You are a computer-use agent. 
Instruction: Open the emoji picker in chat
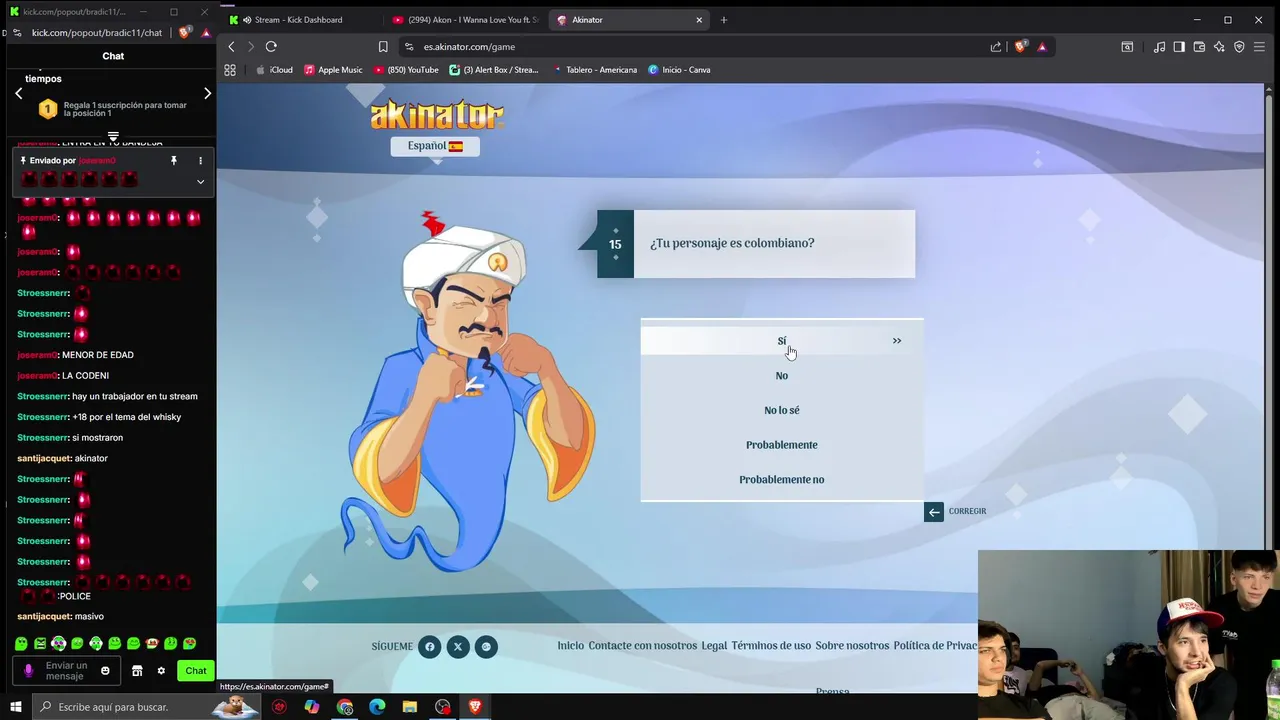(x=105, y=671)
